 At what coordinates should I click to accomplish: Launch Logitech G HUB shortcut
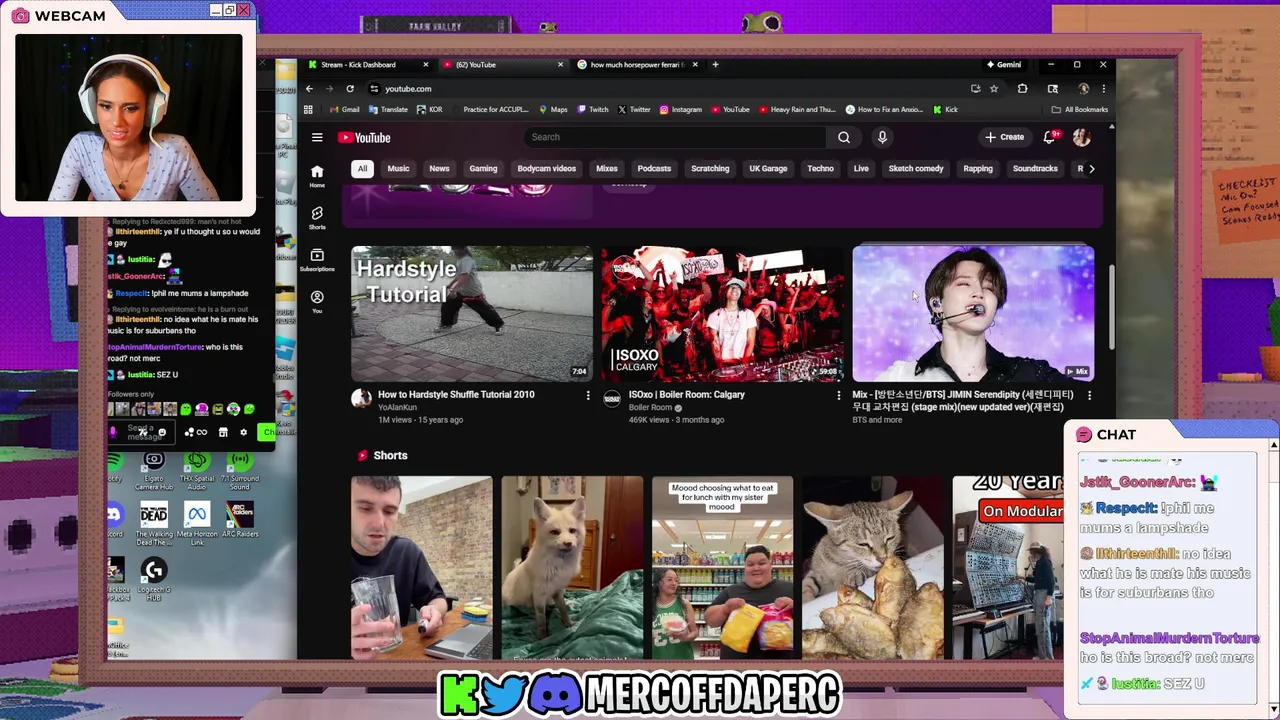click(154, 579)
